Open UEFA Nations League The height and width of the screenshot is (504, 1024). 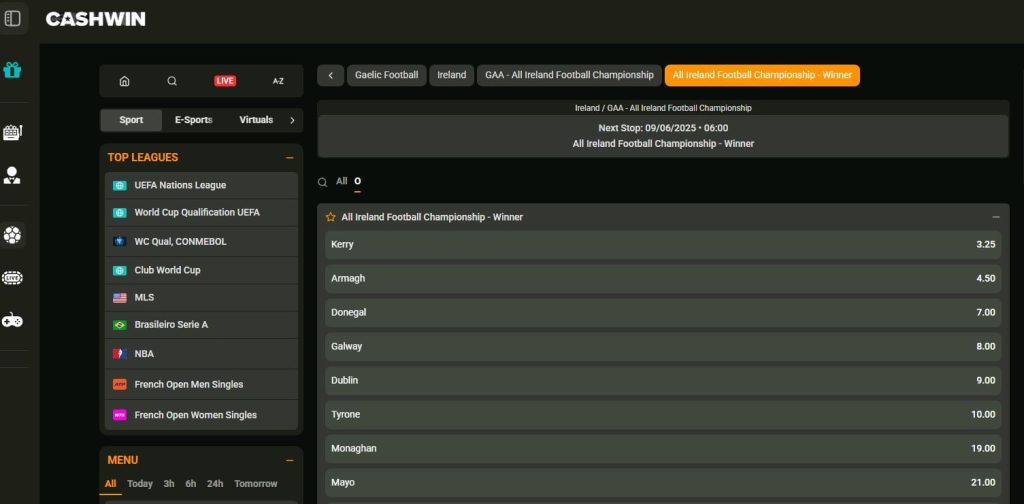(201, 185)
